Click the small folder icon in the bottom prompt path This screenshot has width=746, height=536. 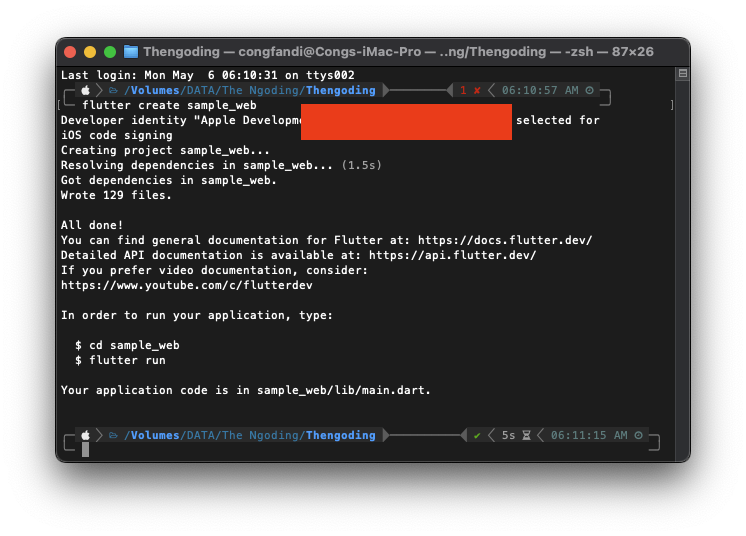[114, 435]
